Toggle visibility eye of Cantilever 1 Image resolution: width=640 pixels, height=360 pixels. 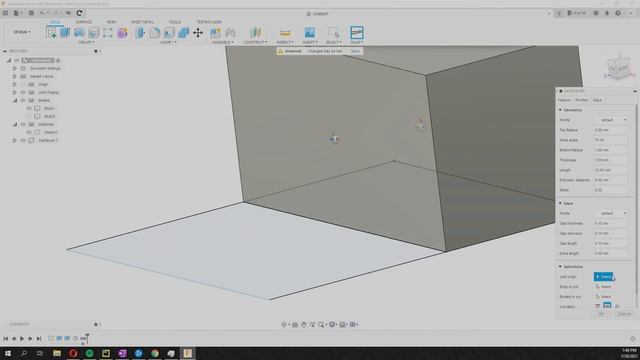23,140
